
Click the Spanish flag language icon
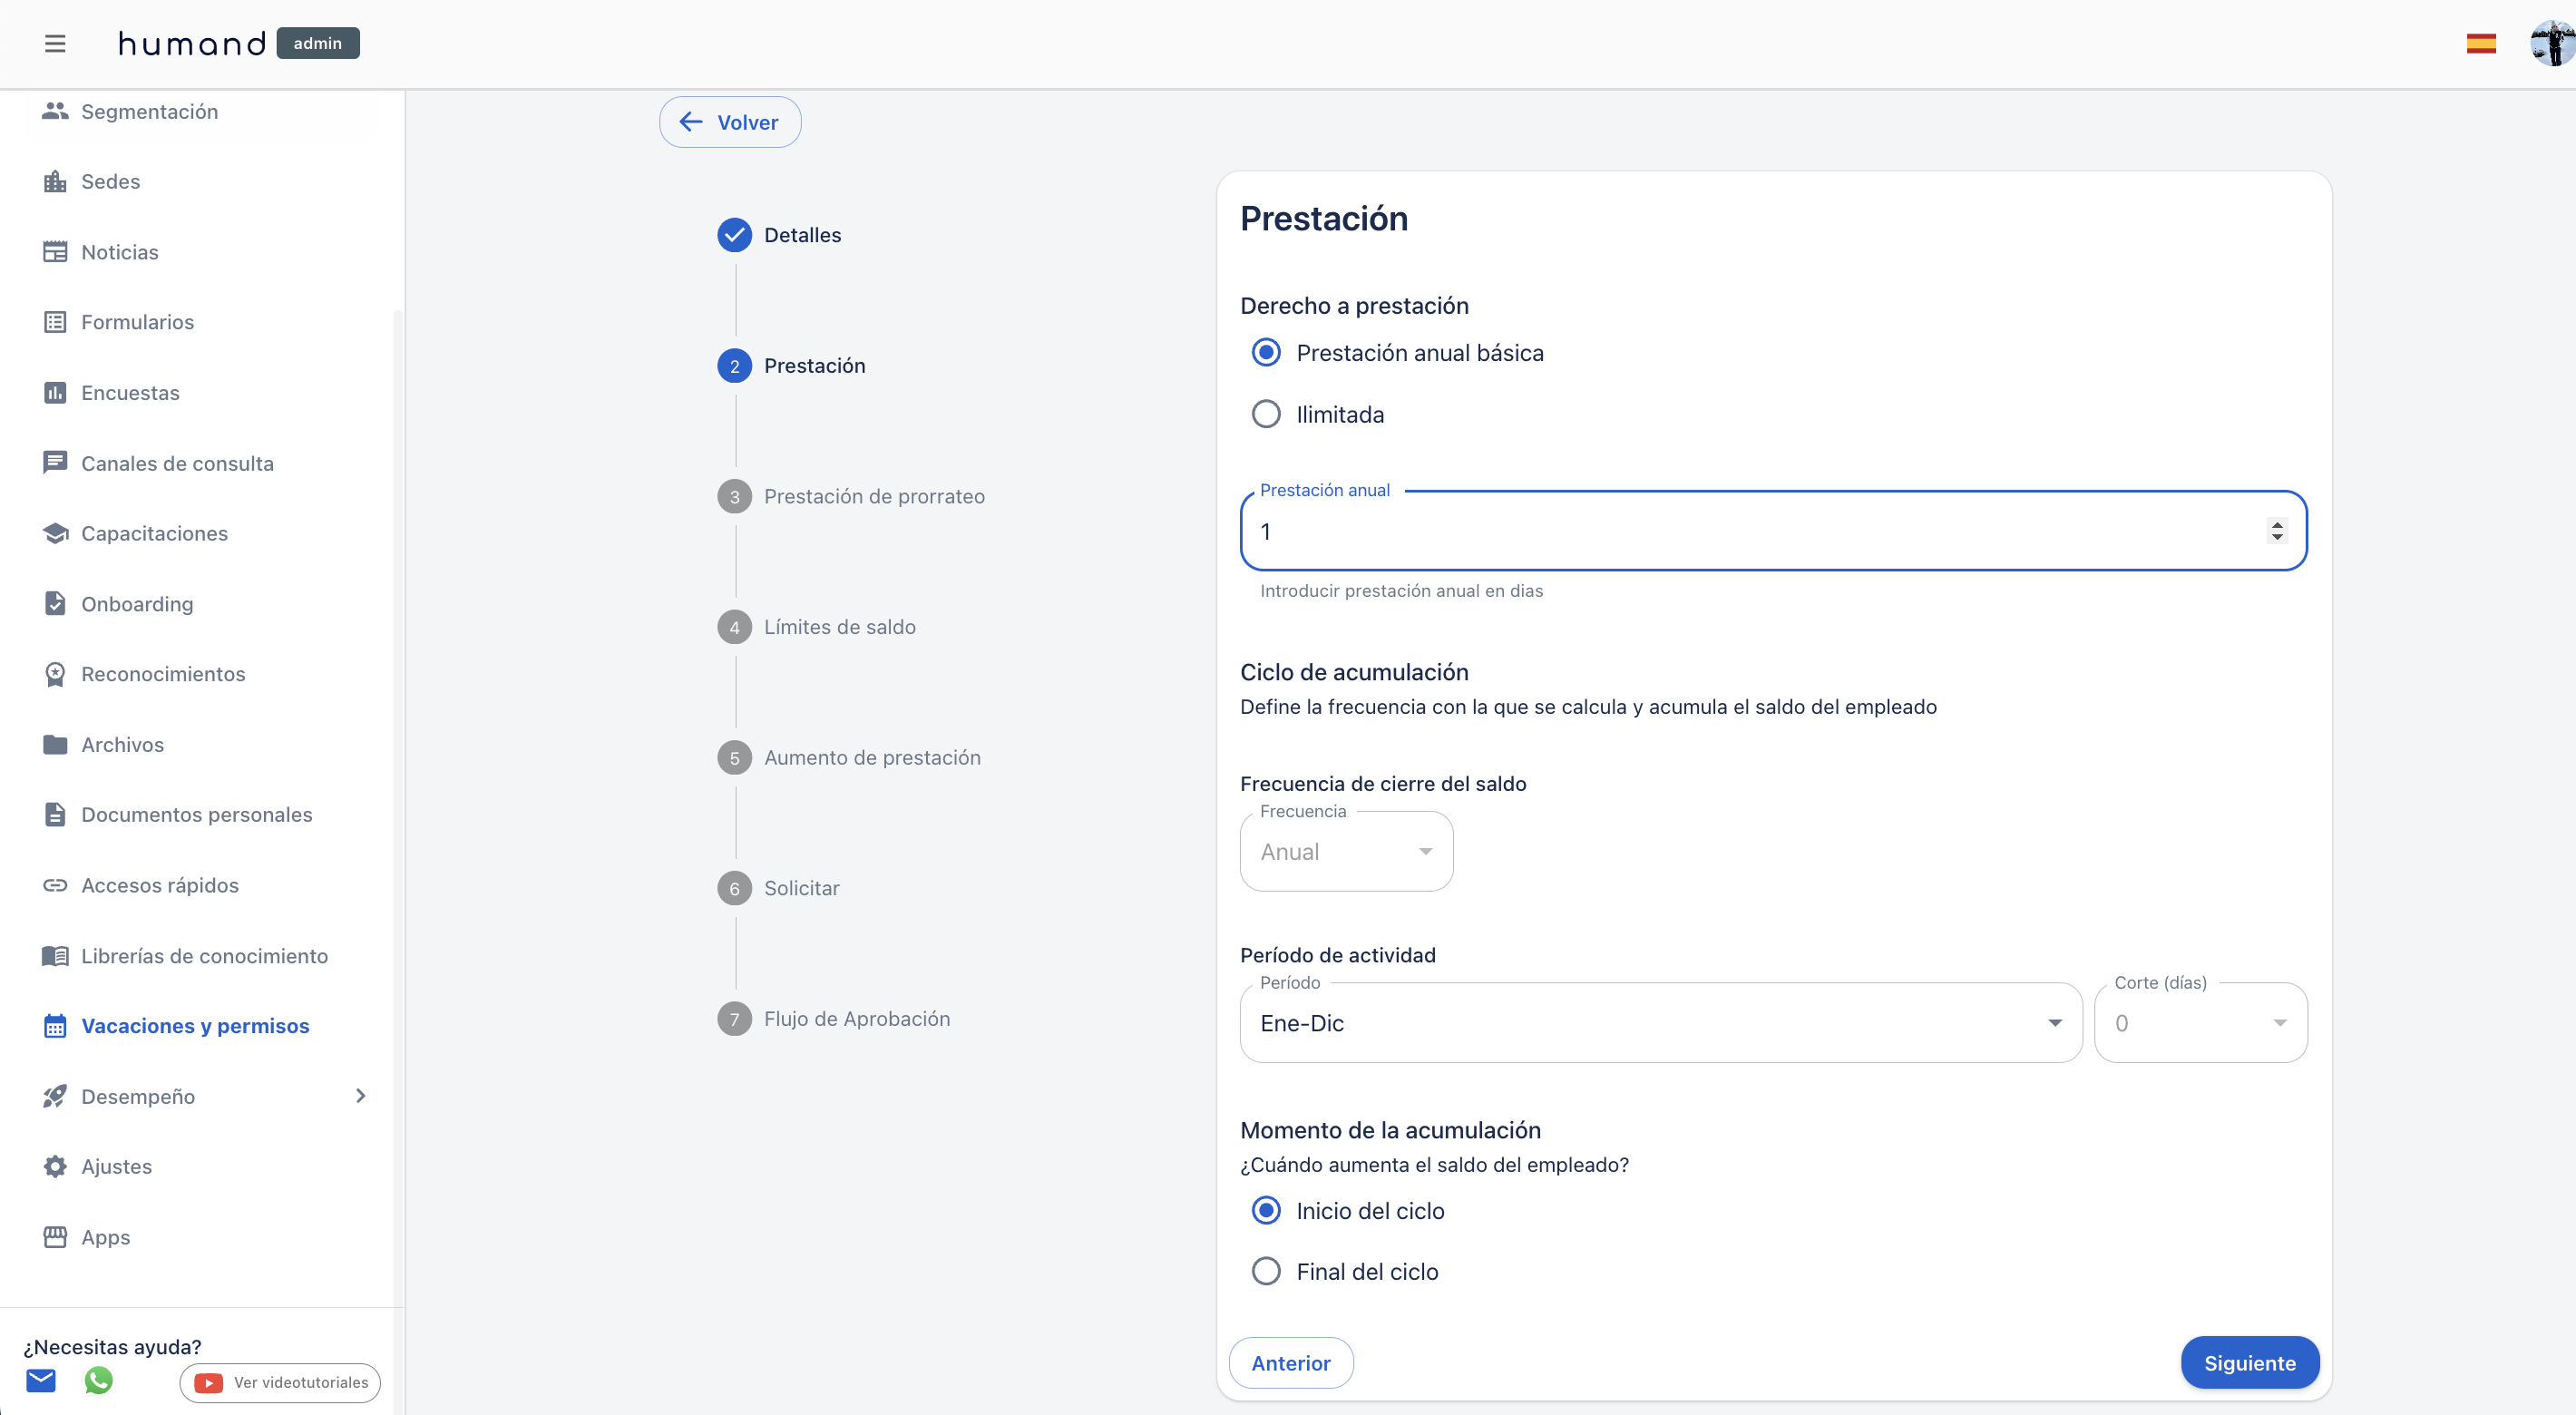click(x=2480, y=43)
